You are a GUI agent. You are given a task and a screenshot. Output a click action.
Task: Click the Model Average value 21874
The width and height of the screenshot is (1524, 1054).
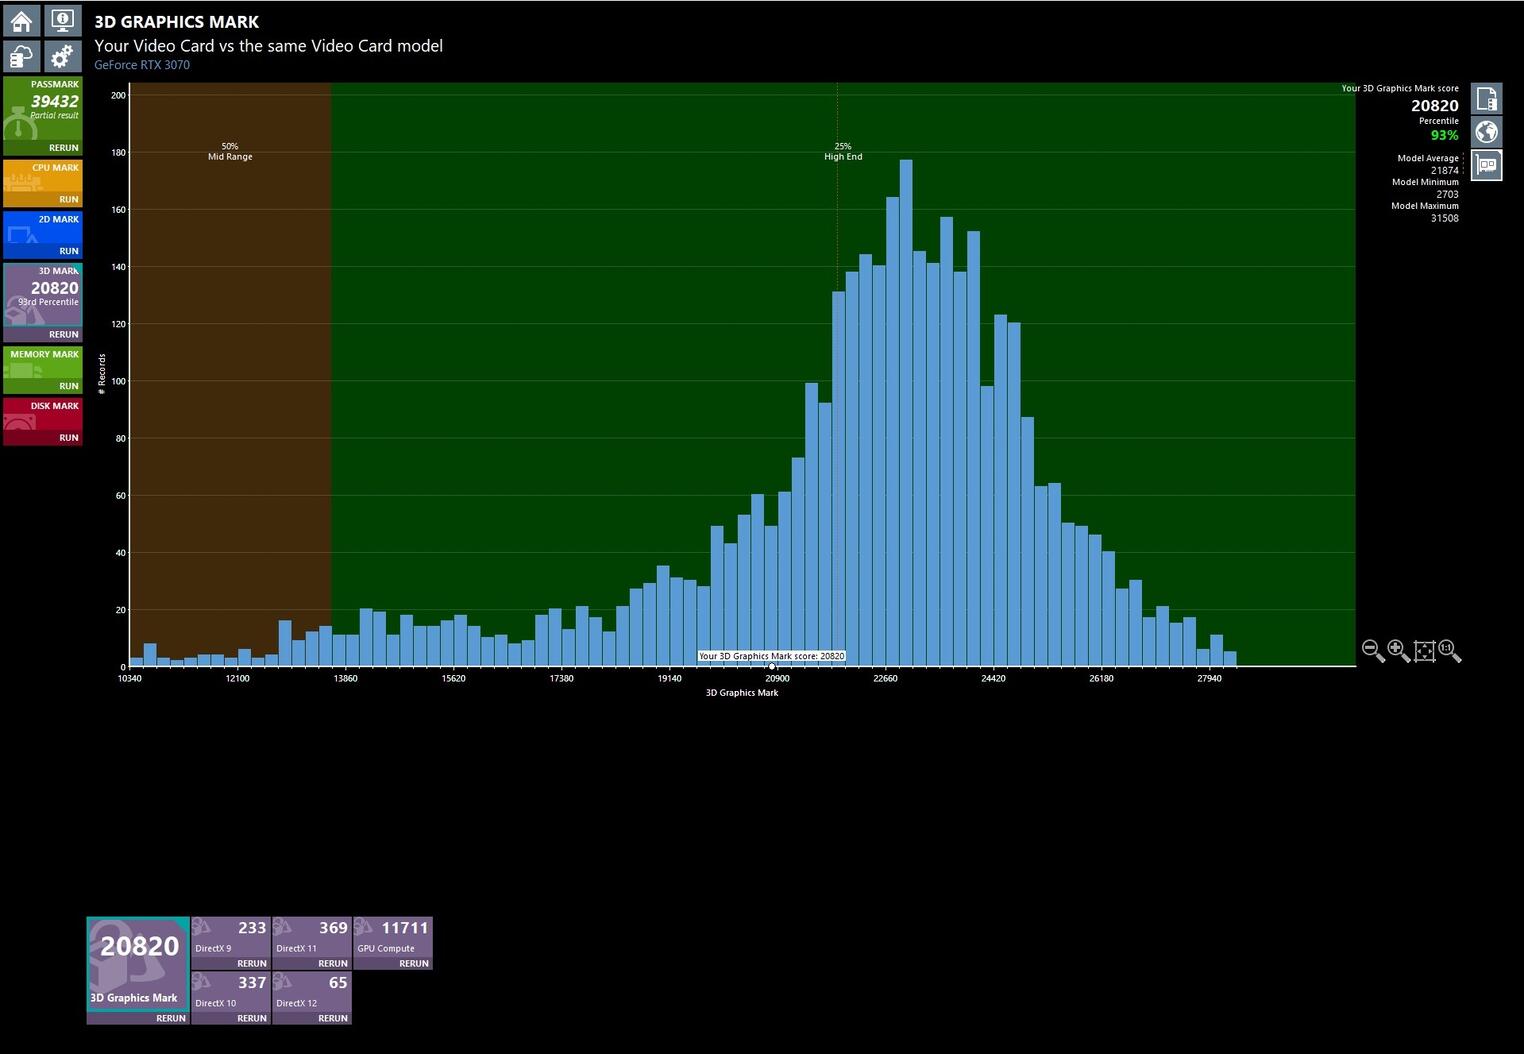[1444, 171]
